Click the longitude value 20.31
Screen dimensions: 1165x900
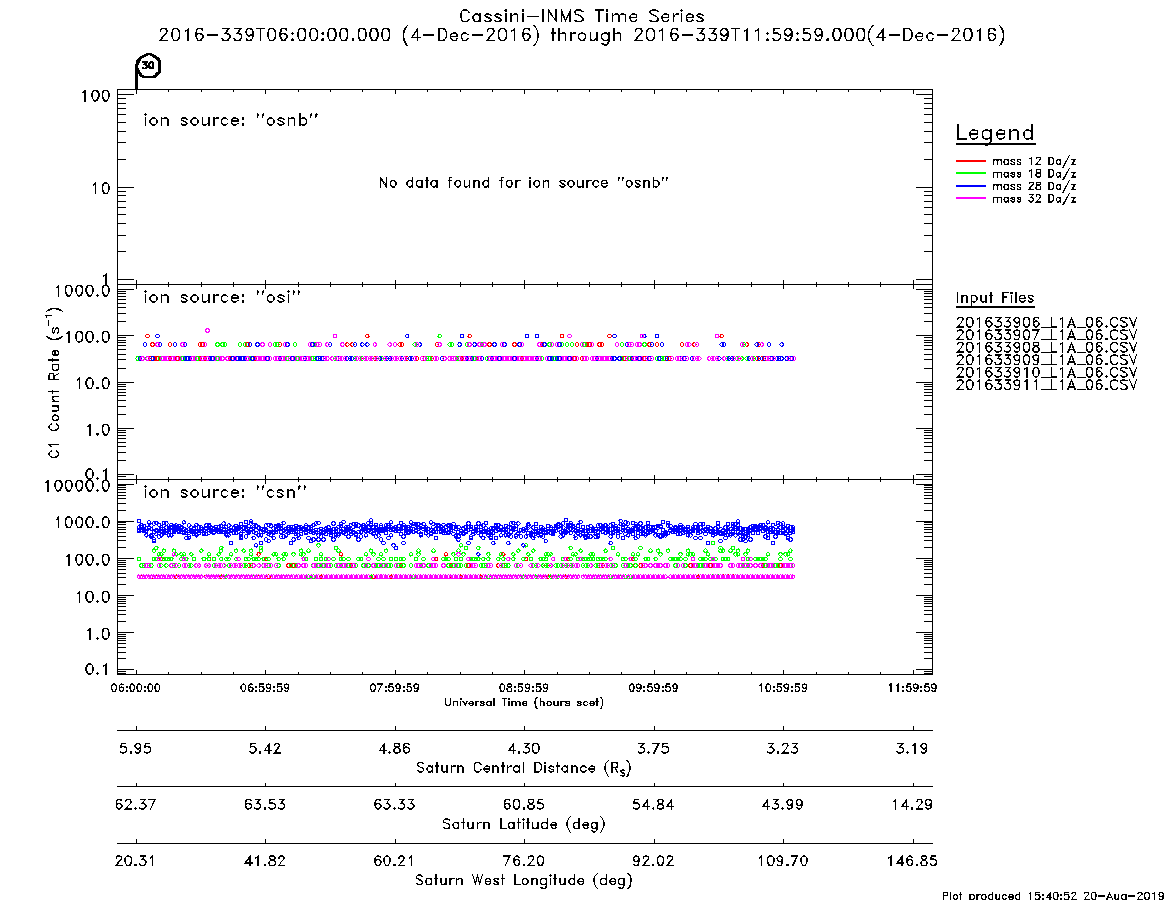[135, 861]
